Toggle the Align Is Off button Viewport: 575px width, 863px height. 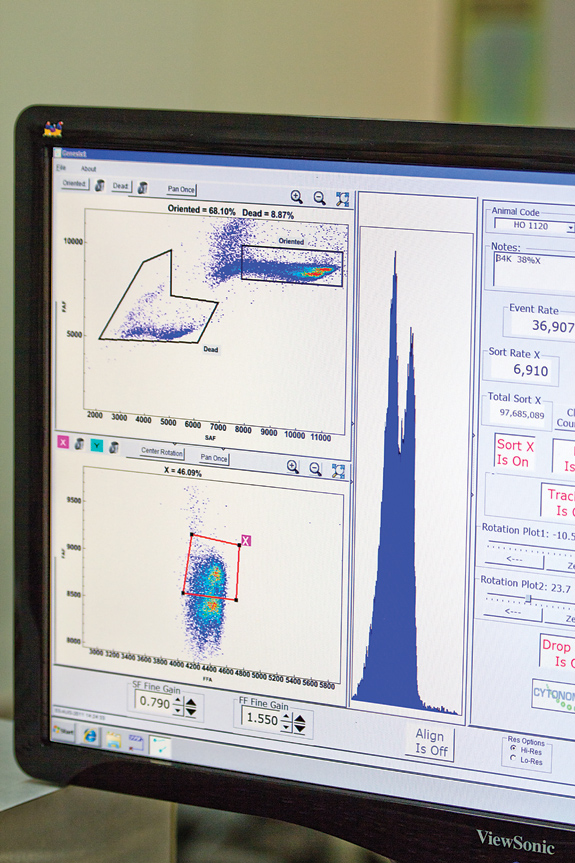431,742
